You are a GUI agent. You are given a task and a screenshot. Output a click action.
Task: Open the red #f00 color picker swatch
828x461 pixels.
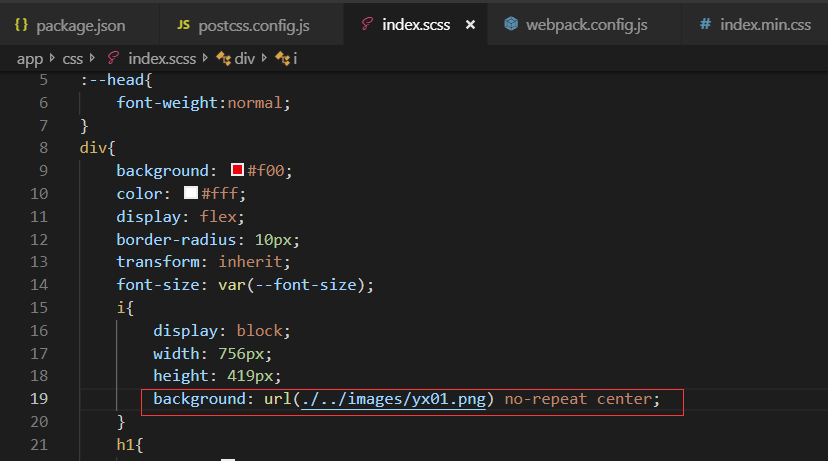tap(238, 170)
